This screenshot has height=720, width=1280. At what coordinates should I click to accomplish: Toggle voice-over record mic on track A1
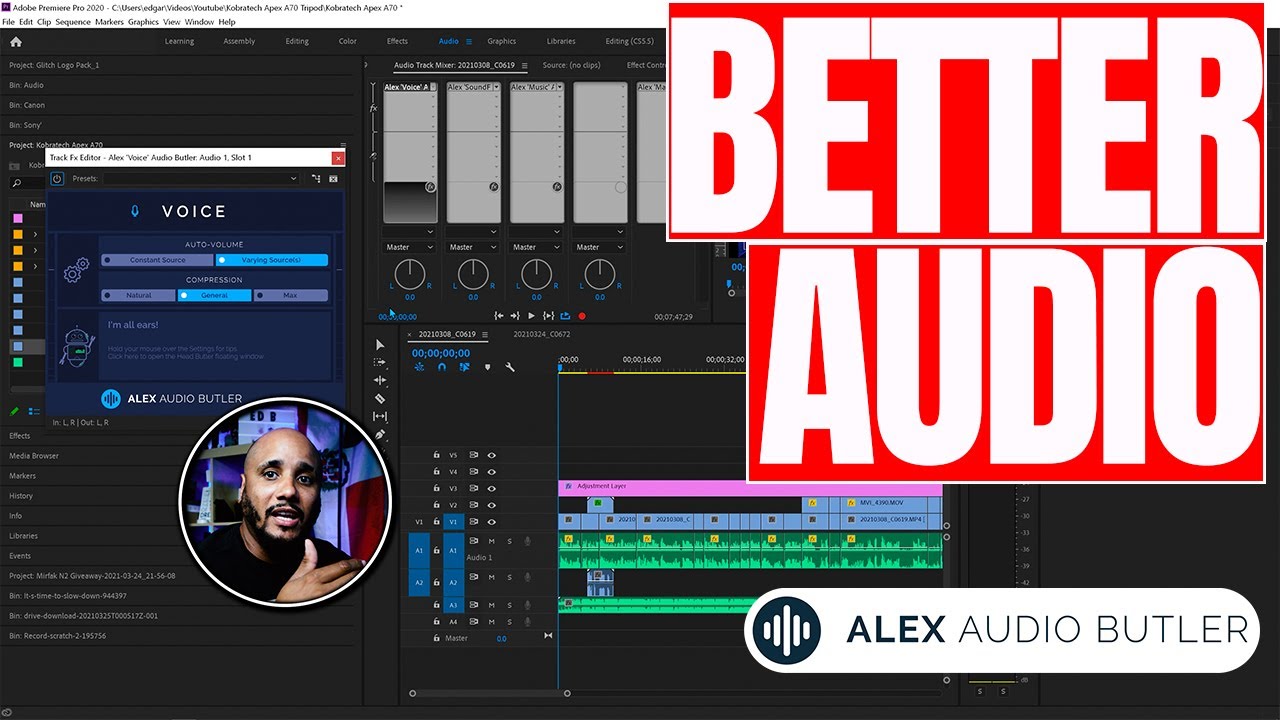527,541
